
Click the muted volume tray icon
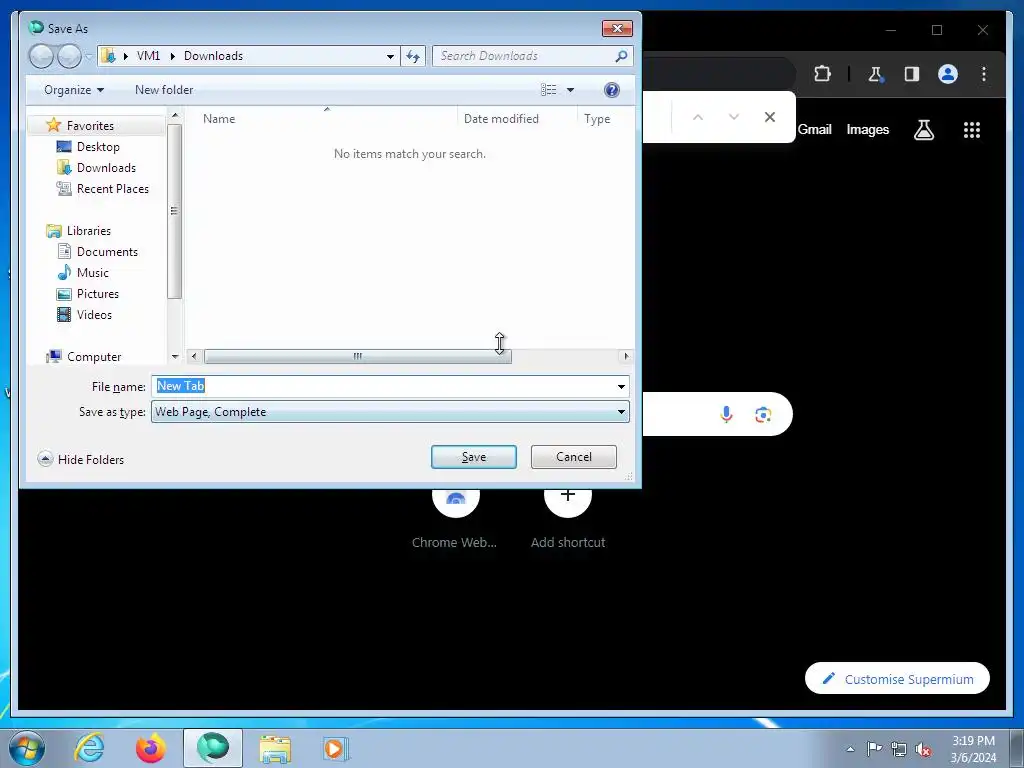click(923, 749)
